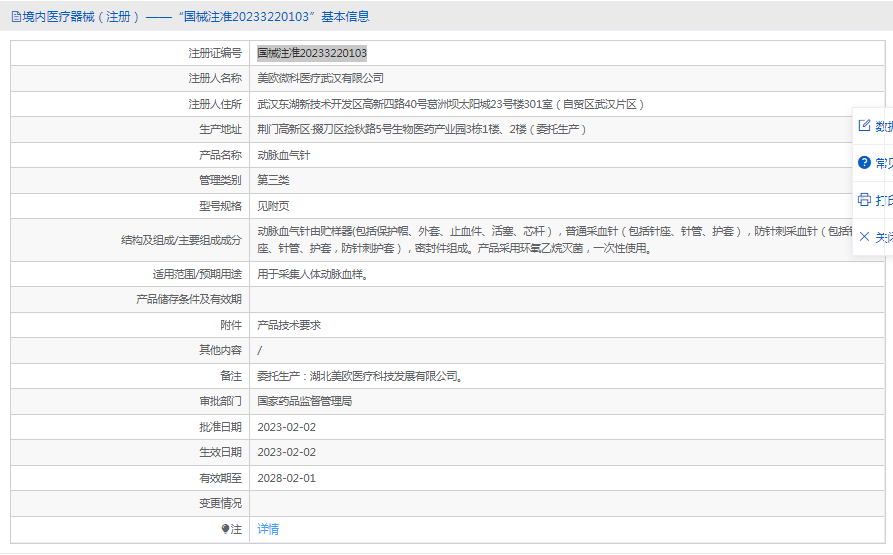Click the 生效日期 value 2023-02-02
Viewport: 893px width, 555px height.
pos(286,453)
